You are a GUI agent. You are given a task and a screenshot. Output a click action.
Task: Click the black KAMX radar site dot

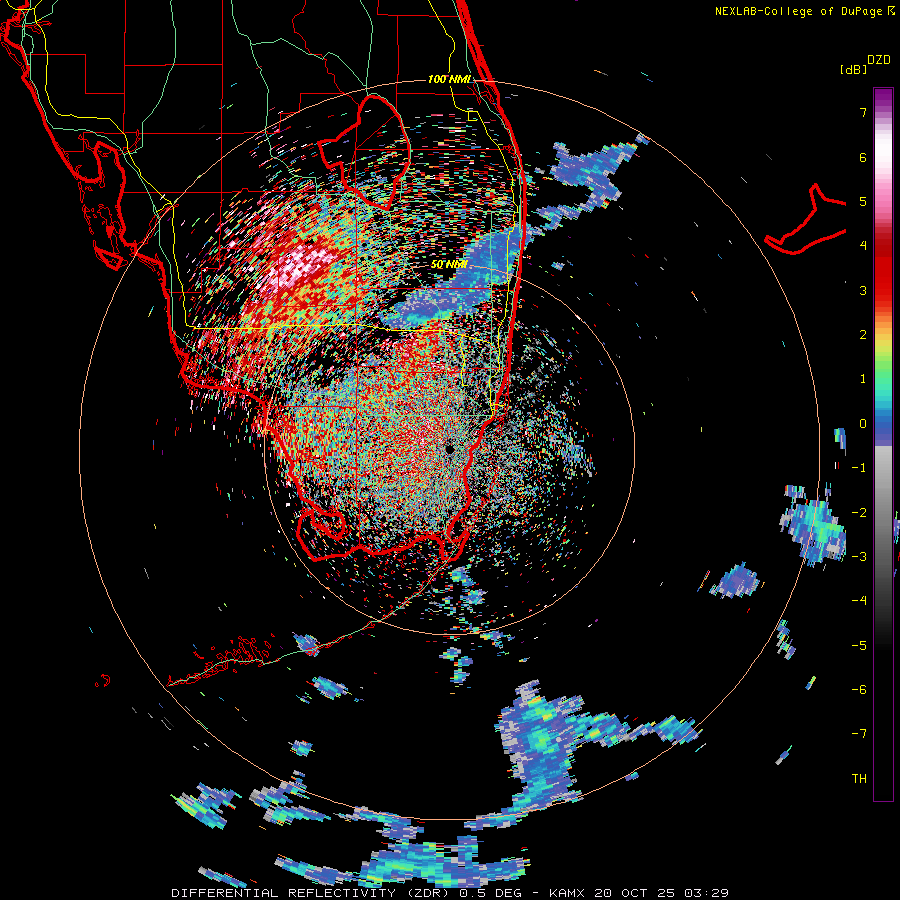click(x=450, y=449)
